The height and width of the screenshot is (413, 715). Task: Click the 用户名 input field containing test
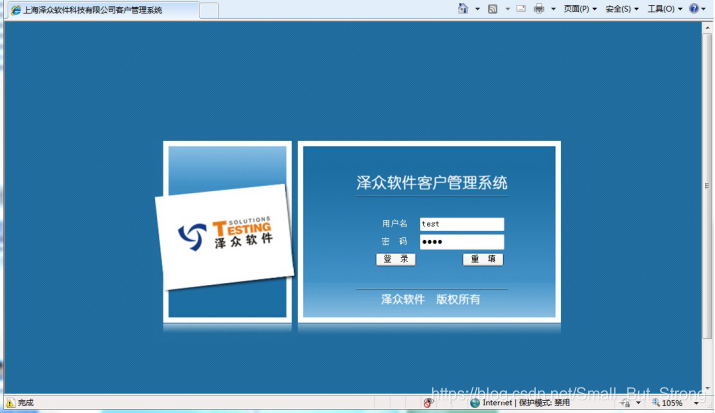[462, 224]
